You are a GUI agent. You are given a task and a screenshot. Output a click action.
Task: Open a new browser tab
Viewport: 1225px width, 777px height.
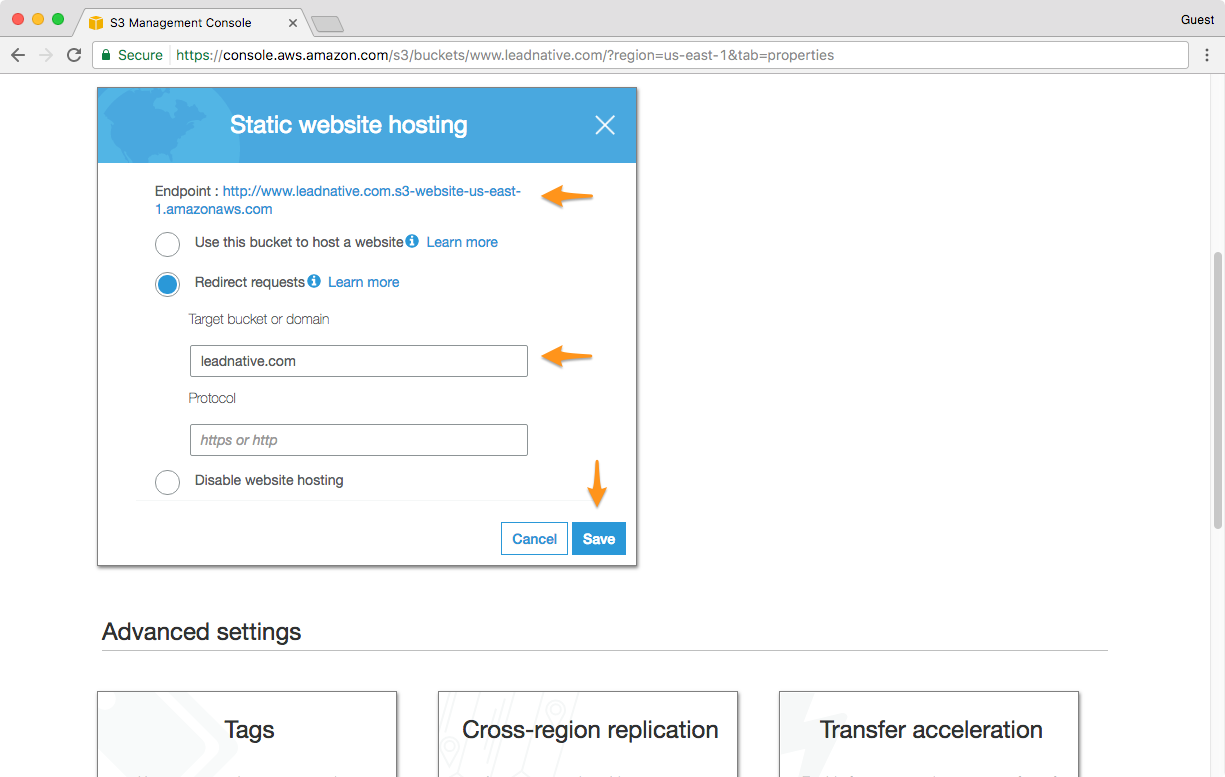click(x=327, y=23)
